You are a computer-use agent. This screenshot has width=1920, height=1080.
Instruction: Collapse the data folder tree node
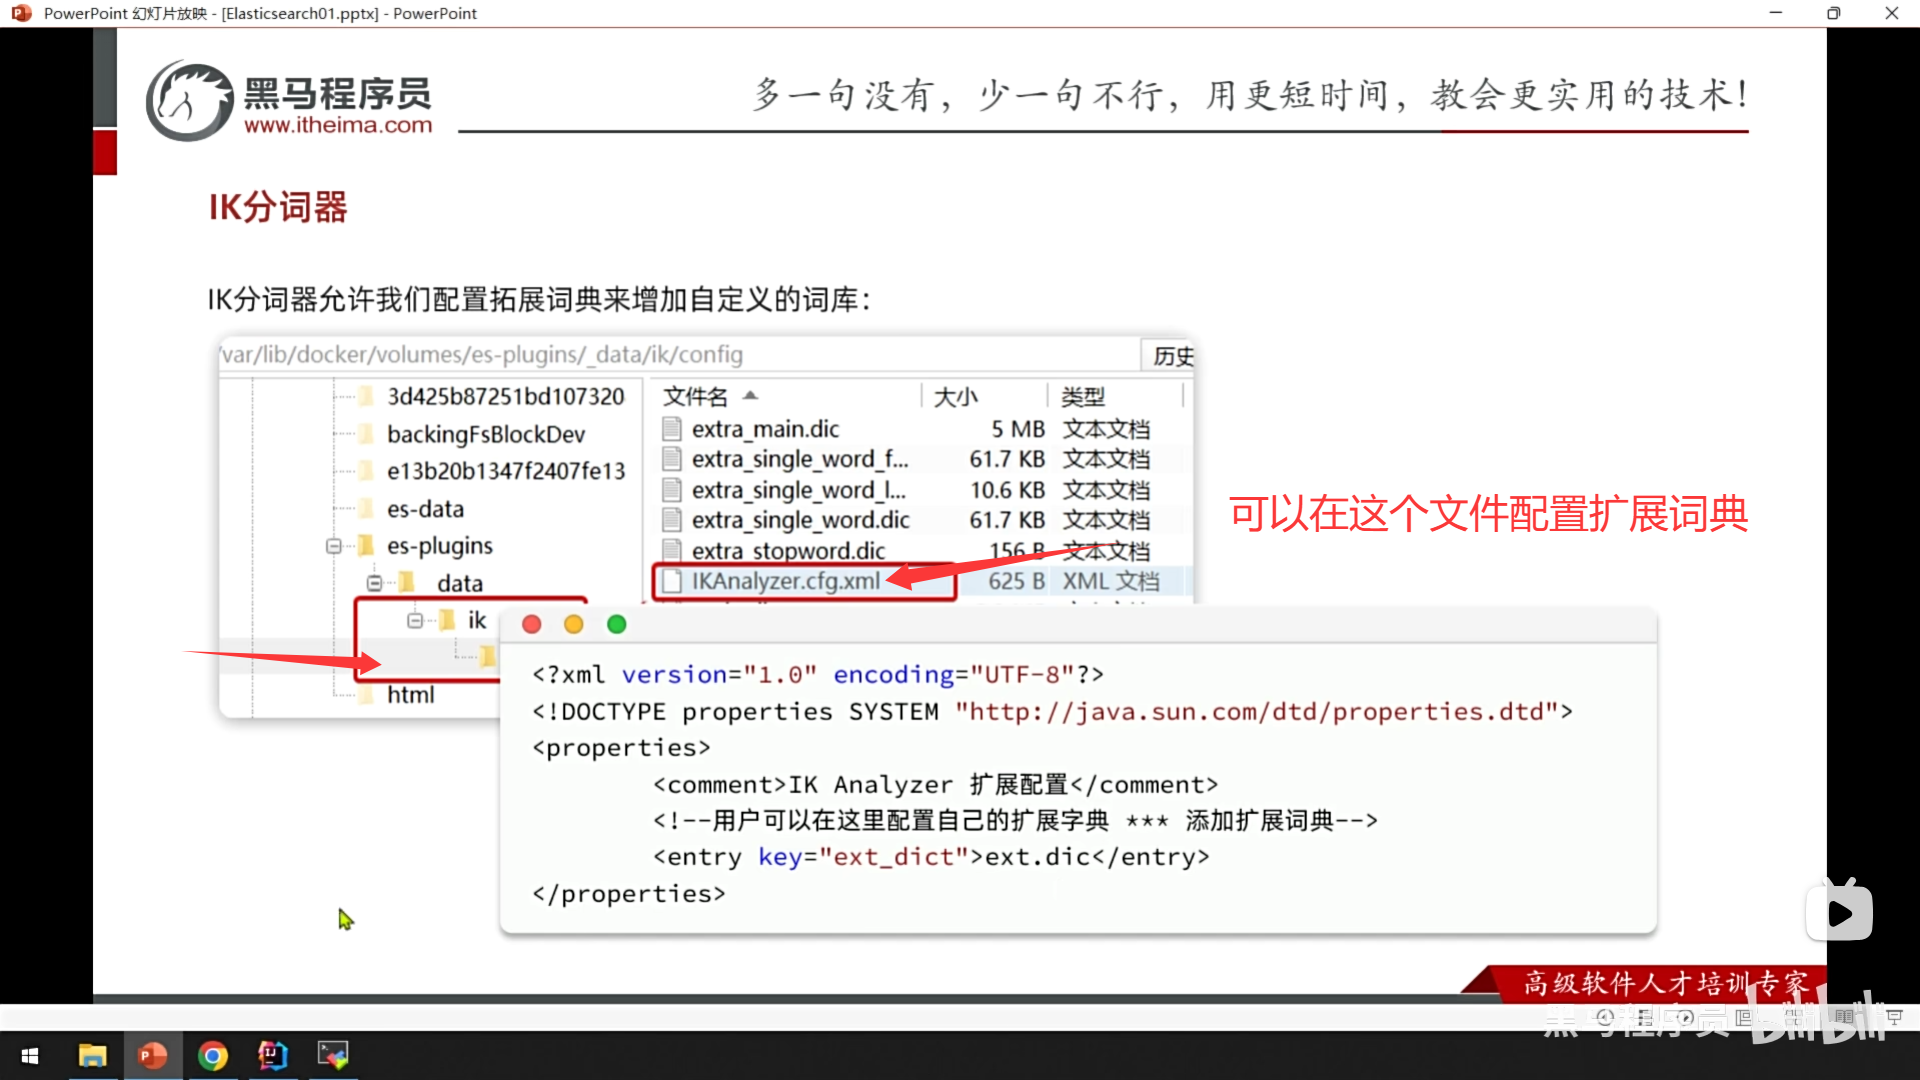tap(374, 583)
